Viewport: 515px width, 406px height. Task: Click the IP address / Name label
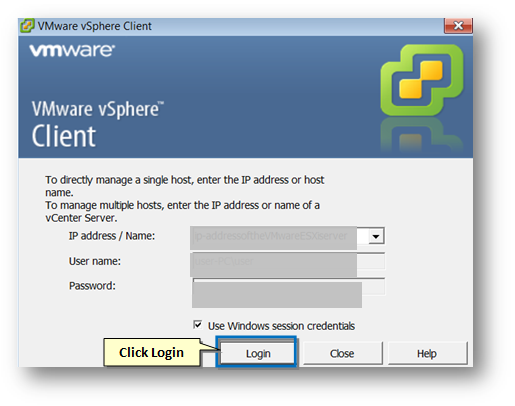(x=112, y=236)
